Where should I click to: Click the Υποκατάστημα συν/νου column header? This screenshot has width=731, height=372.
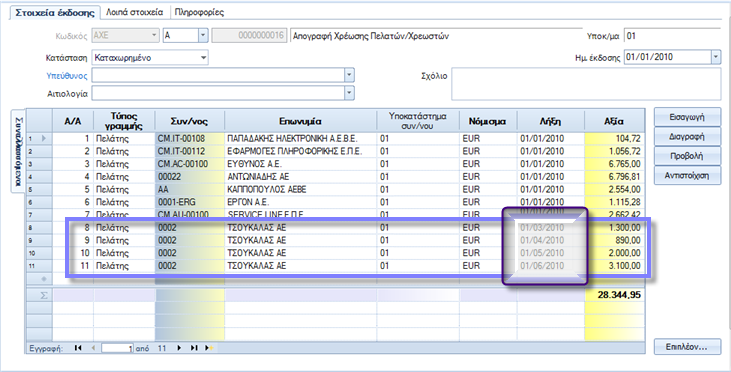(418, 121)
